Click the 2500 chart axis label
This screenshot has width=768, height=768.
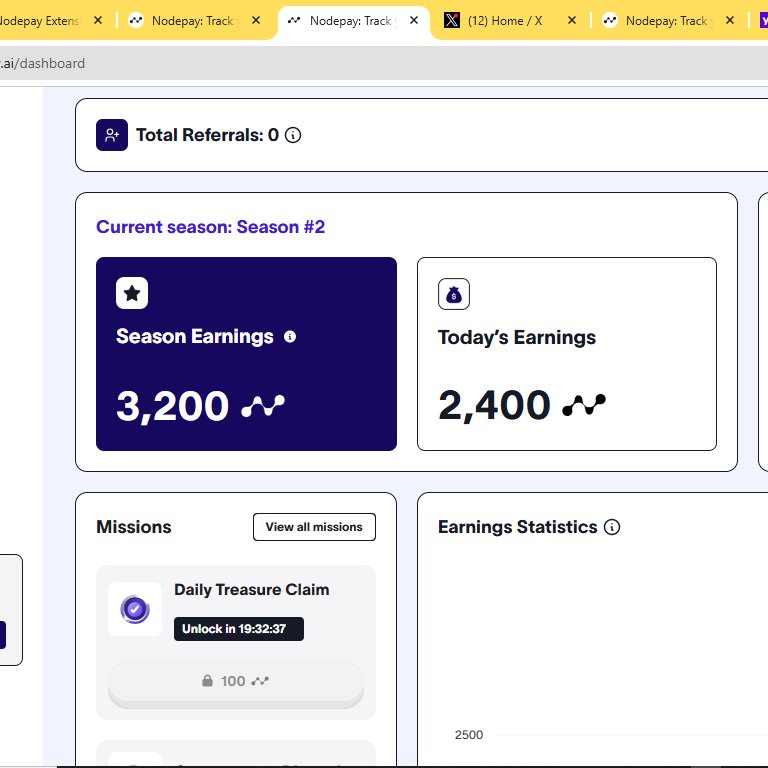coord(469,735)
